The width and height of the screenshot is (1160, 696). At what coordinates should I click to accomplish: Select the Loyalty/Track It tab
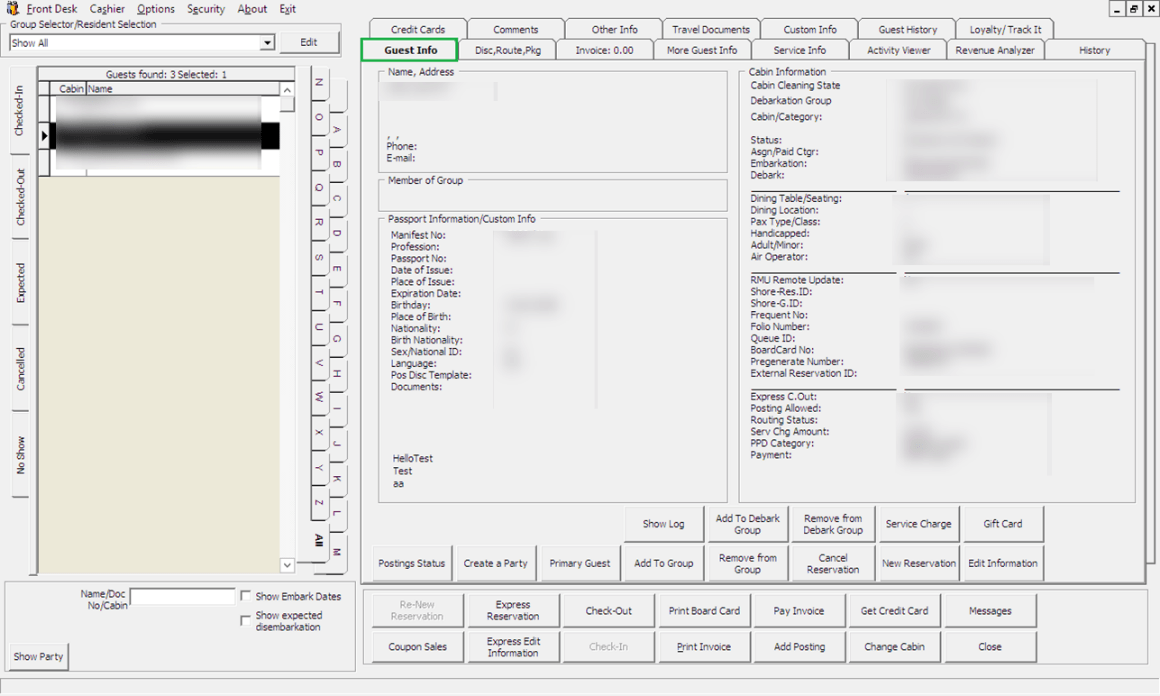click(x=1006, y=29)
